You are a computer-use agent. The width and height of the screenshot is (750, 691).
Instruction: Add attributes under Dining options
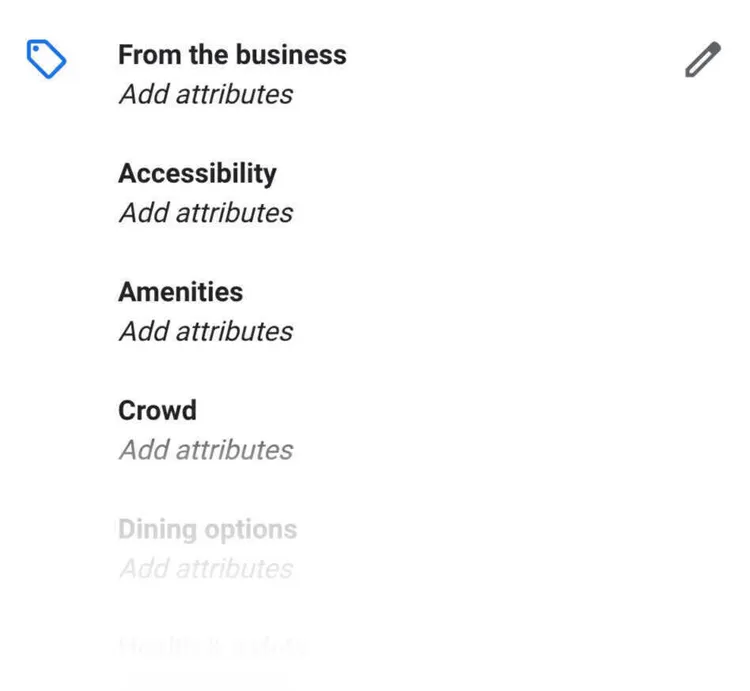[x=206, y=569]
